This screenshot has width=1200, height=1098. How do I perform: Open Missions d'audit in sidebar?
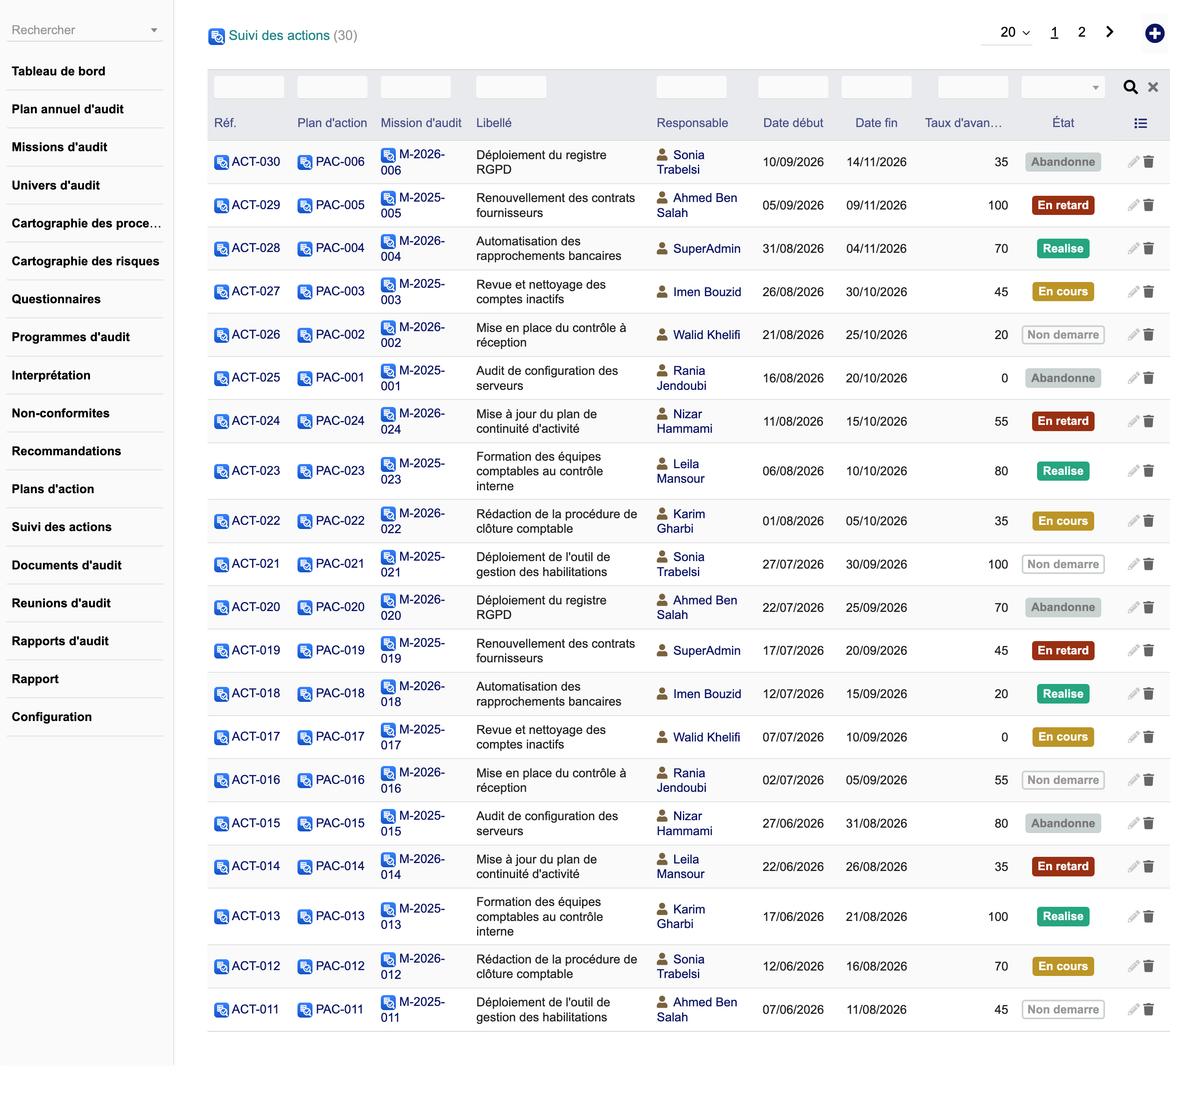pos(59,147)
